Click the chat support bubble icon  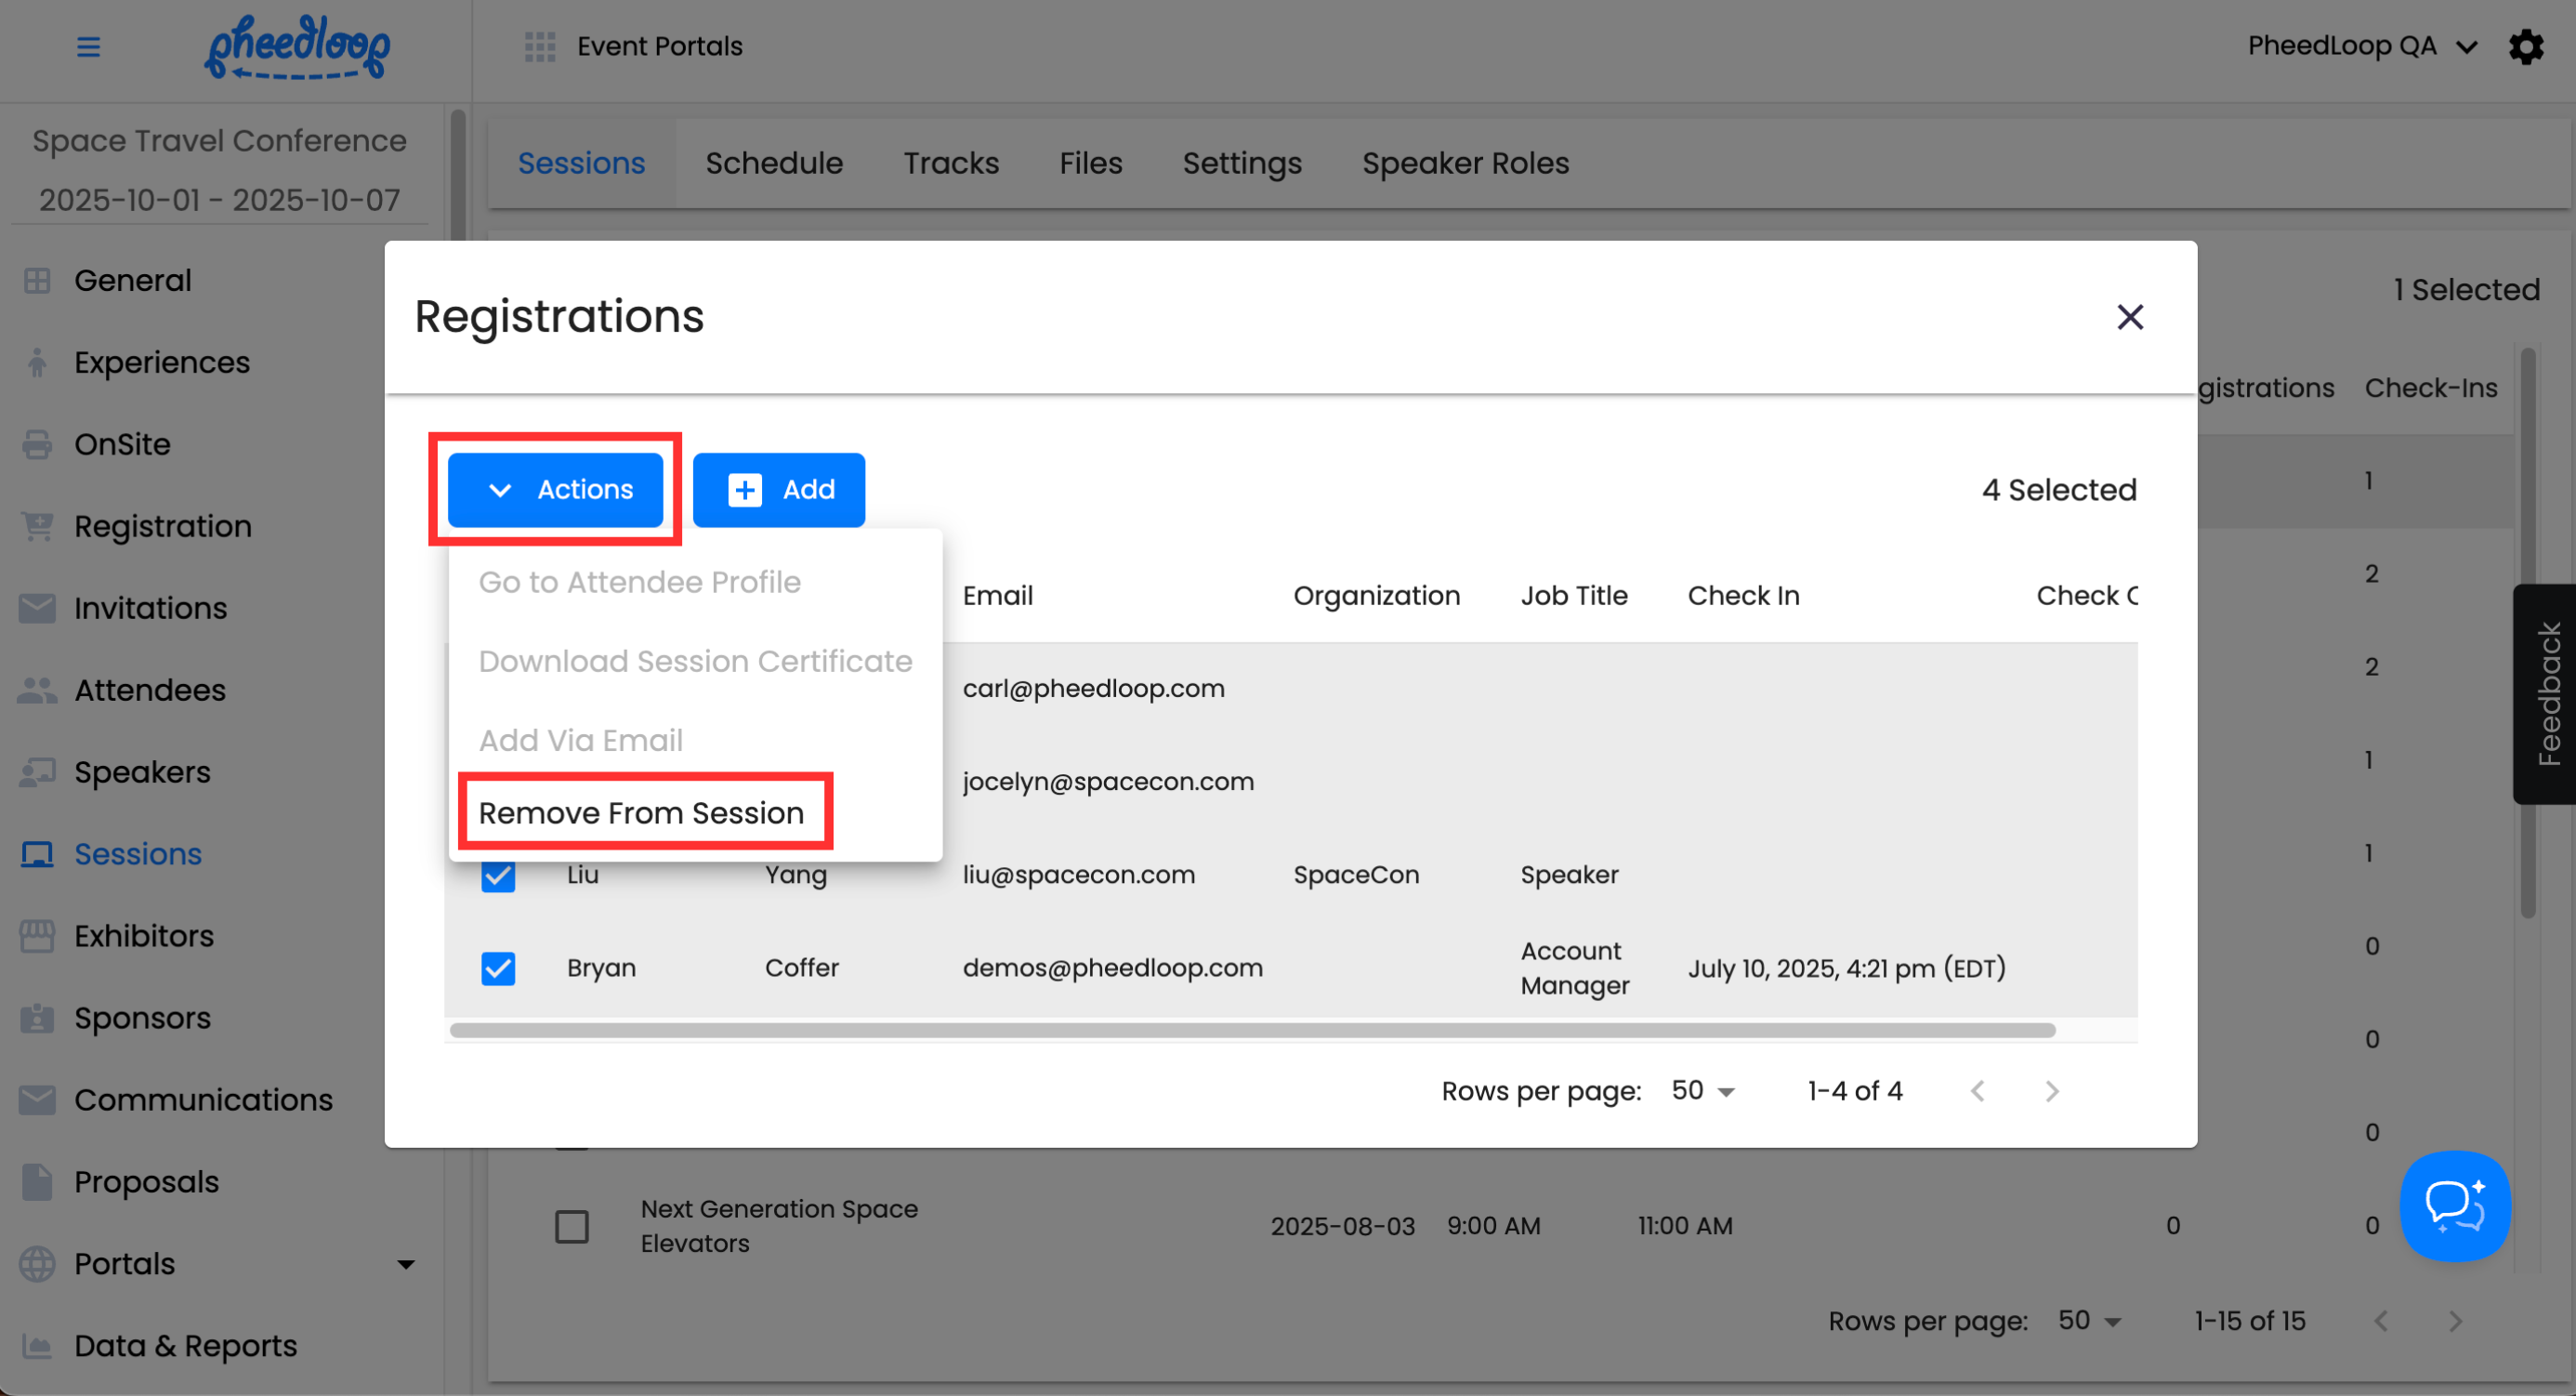2454,1205
